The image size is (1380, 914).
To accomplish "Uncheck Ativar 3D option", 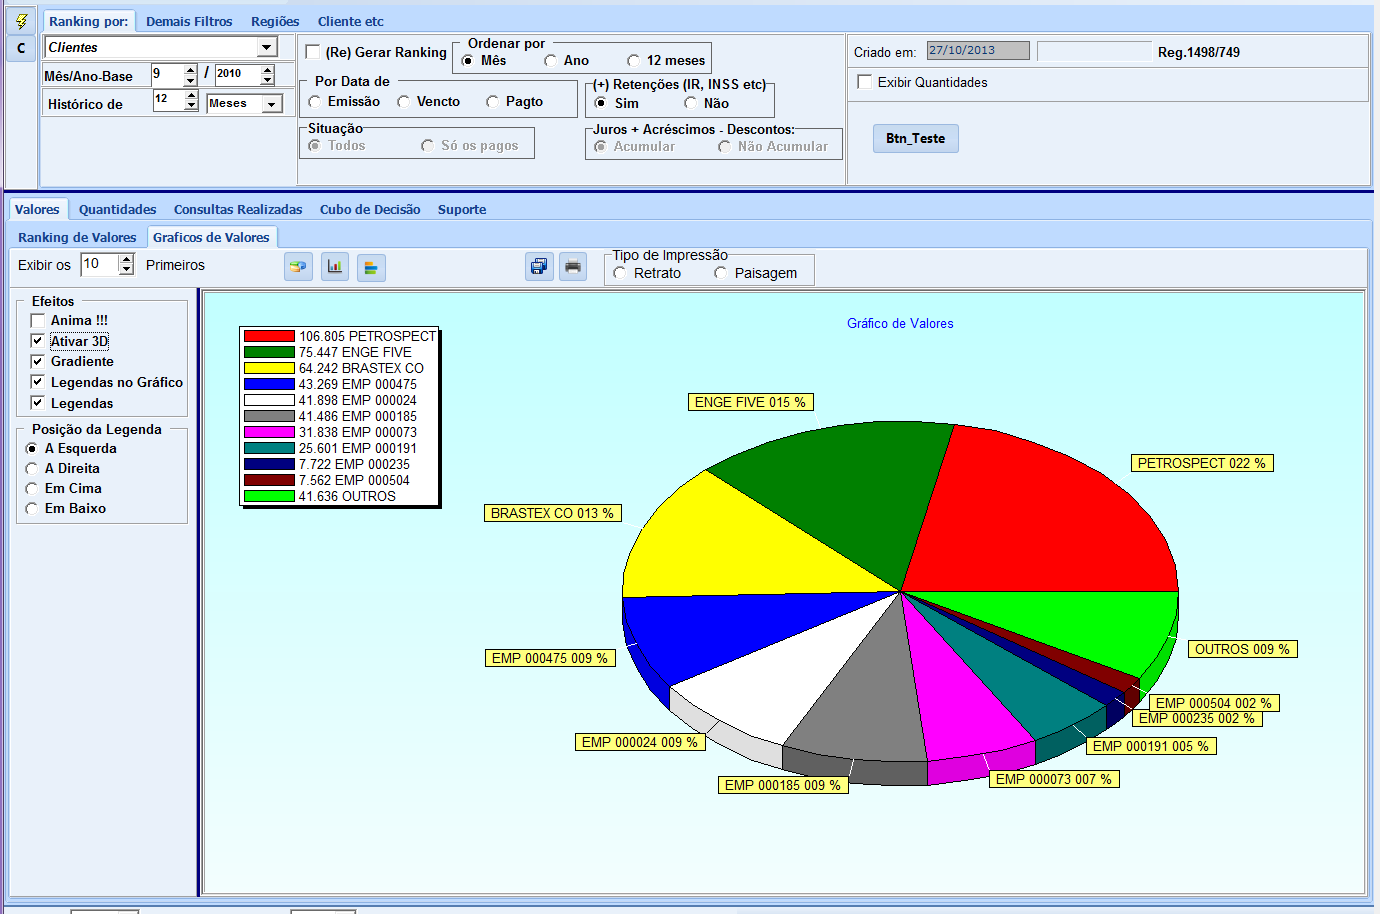I will click(x=38, y=341).
